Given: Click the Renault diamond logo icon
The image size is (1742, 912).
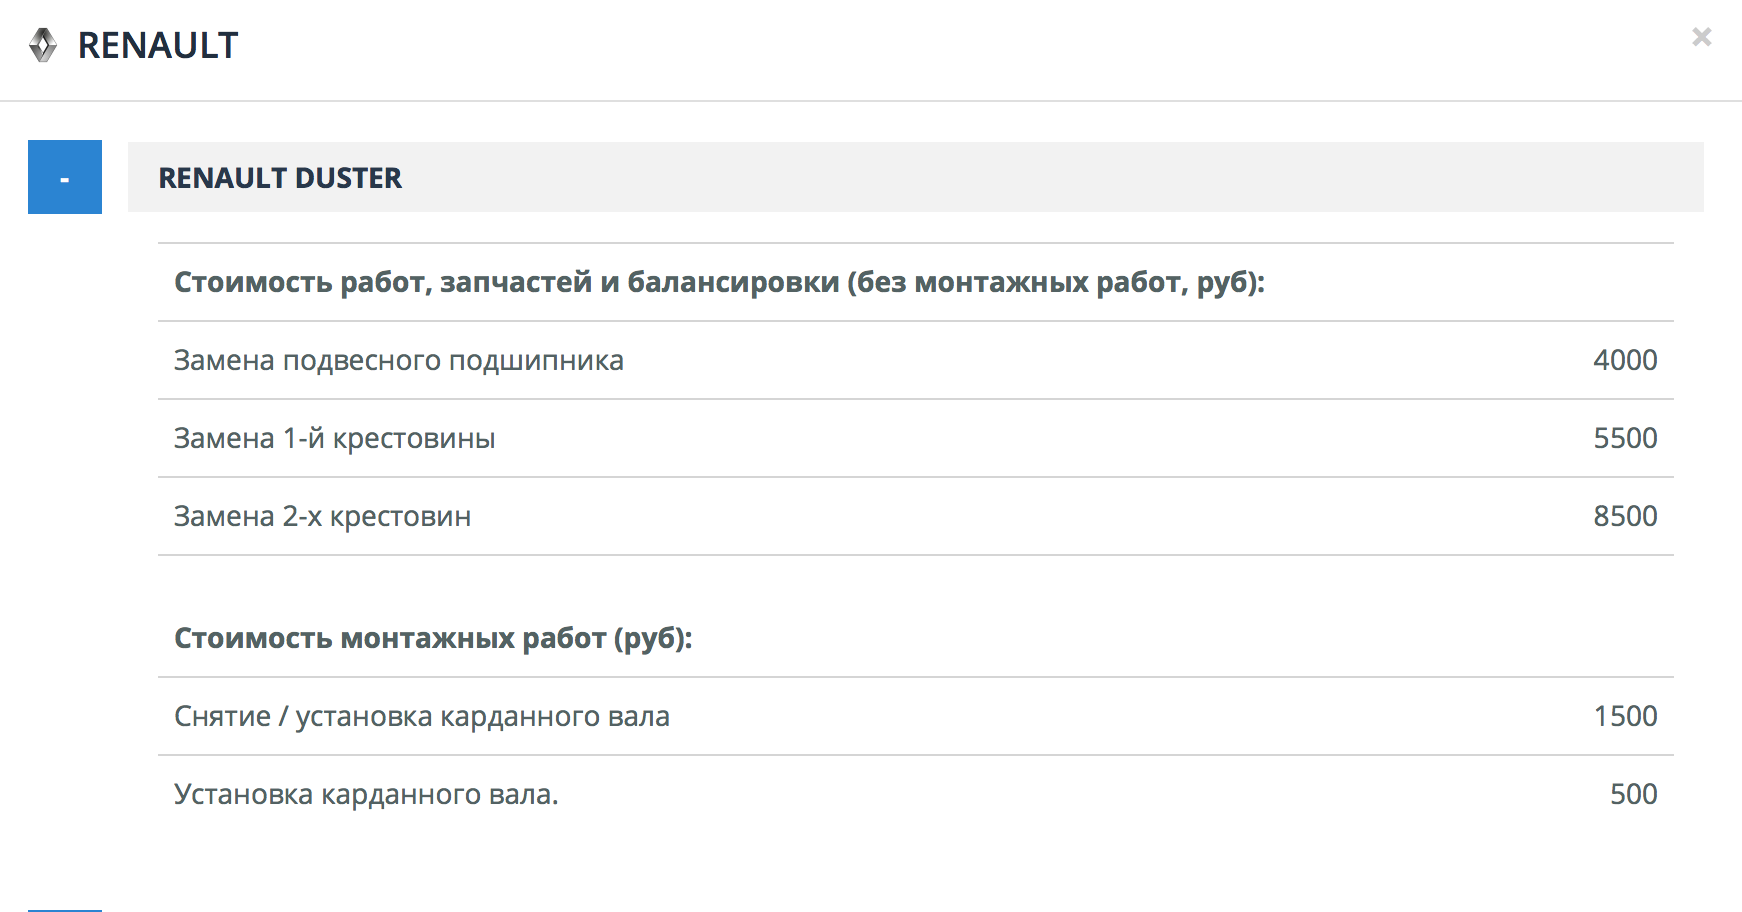Looking at the screenshot, I should (43, 46).
